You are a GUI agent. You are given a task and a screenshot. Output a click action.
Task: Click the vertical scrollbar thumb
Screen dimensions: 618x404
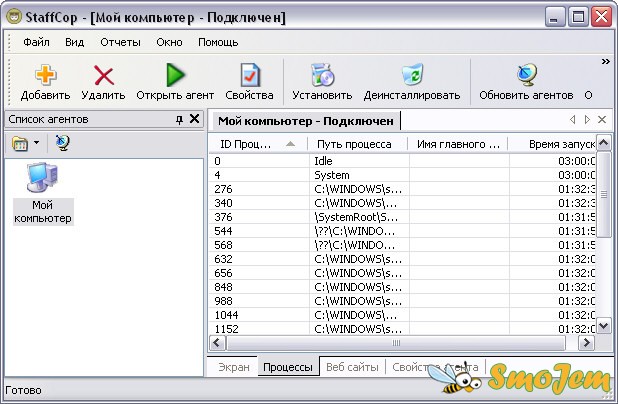pos(603,194)
